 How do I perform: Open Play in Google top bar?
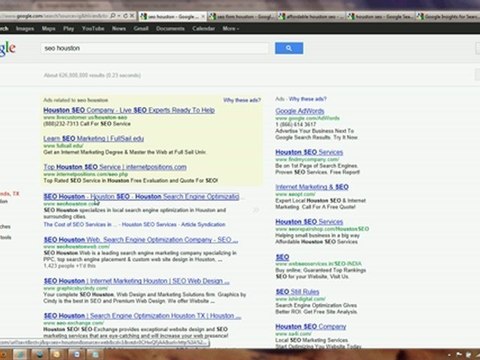tap(69, 29)
